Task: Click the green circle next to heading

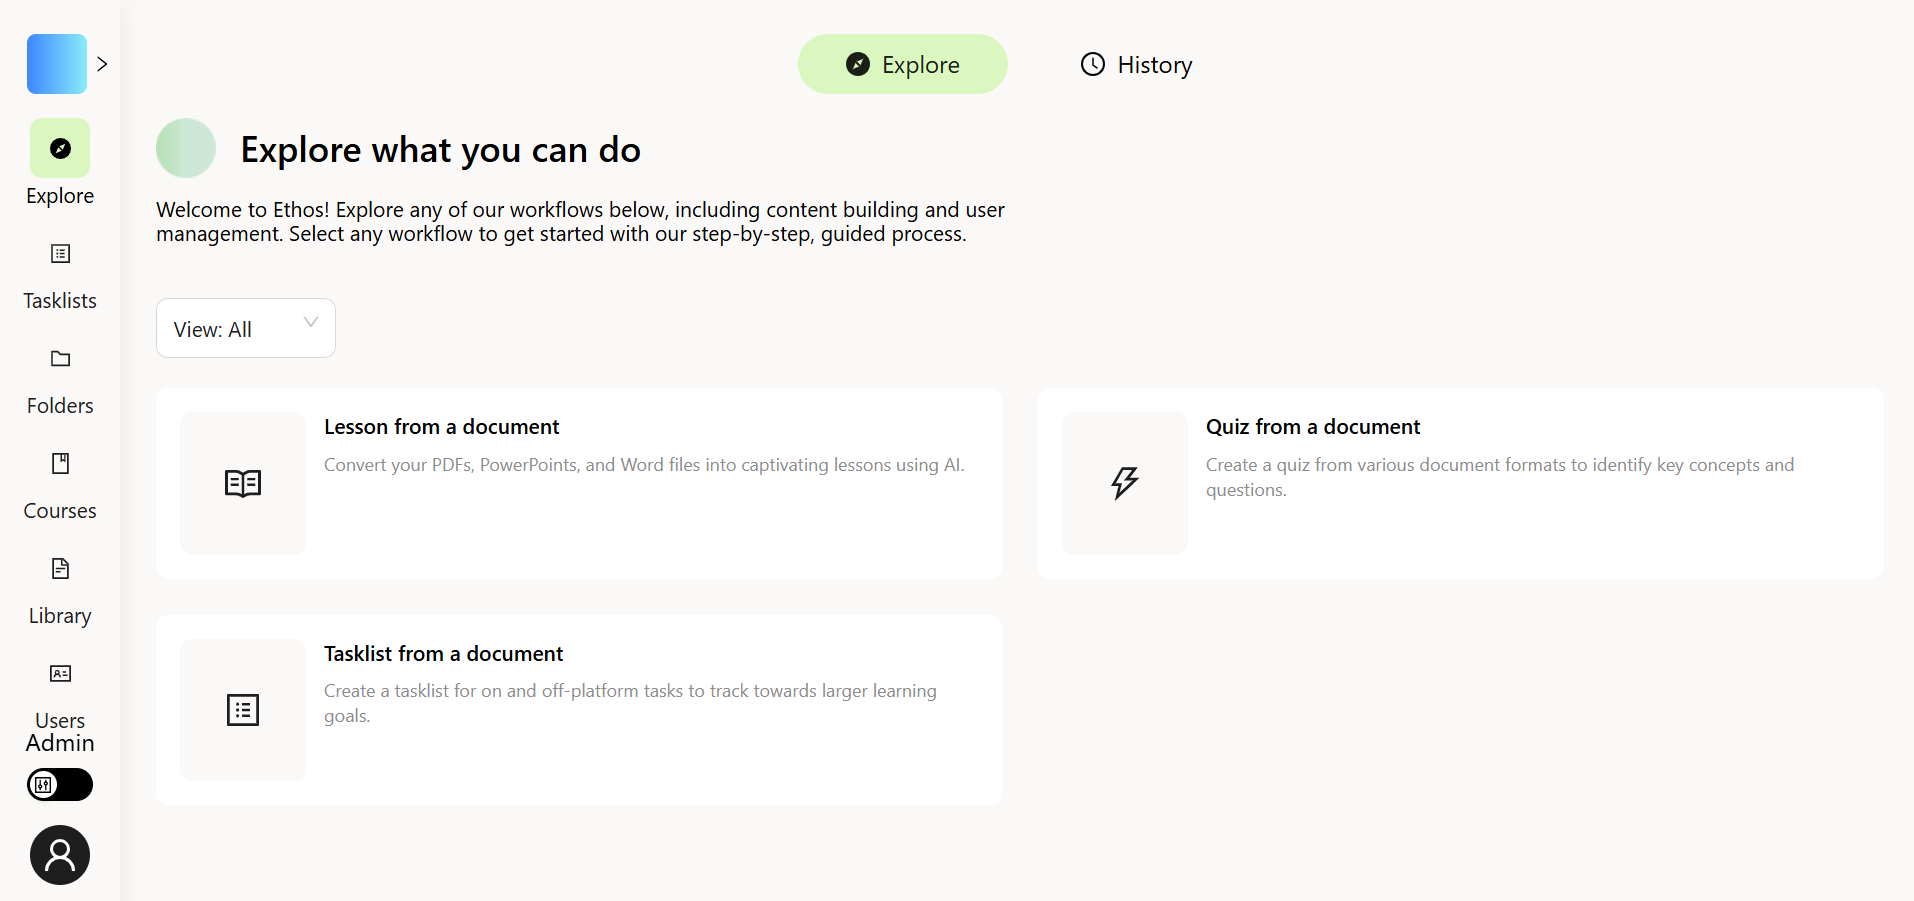Action: pyautogui.click(x=186, y=148)
